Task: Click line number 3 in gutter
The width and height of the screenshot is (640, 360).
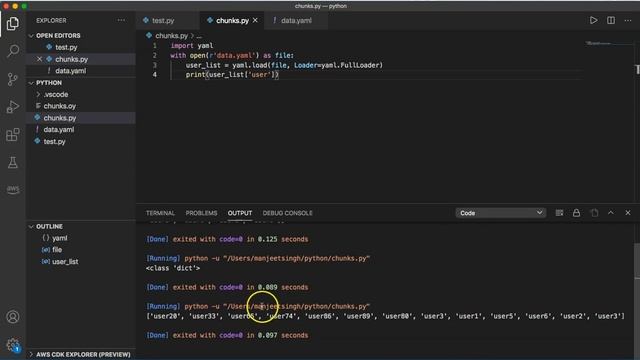Action: 155,65
